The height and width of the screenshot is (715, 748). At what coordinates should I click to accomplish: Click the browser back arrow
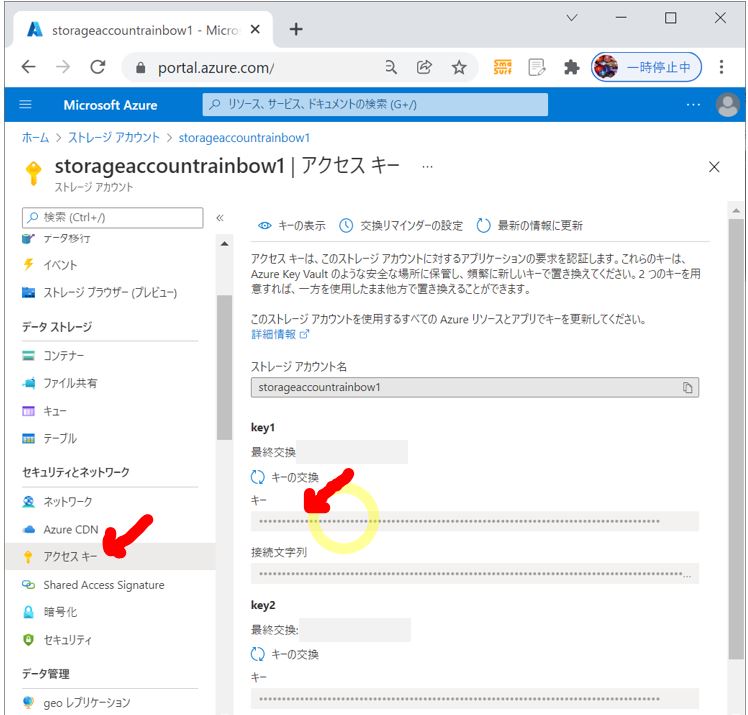(29, 67)
